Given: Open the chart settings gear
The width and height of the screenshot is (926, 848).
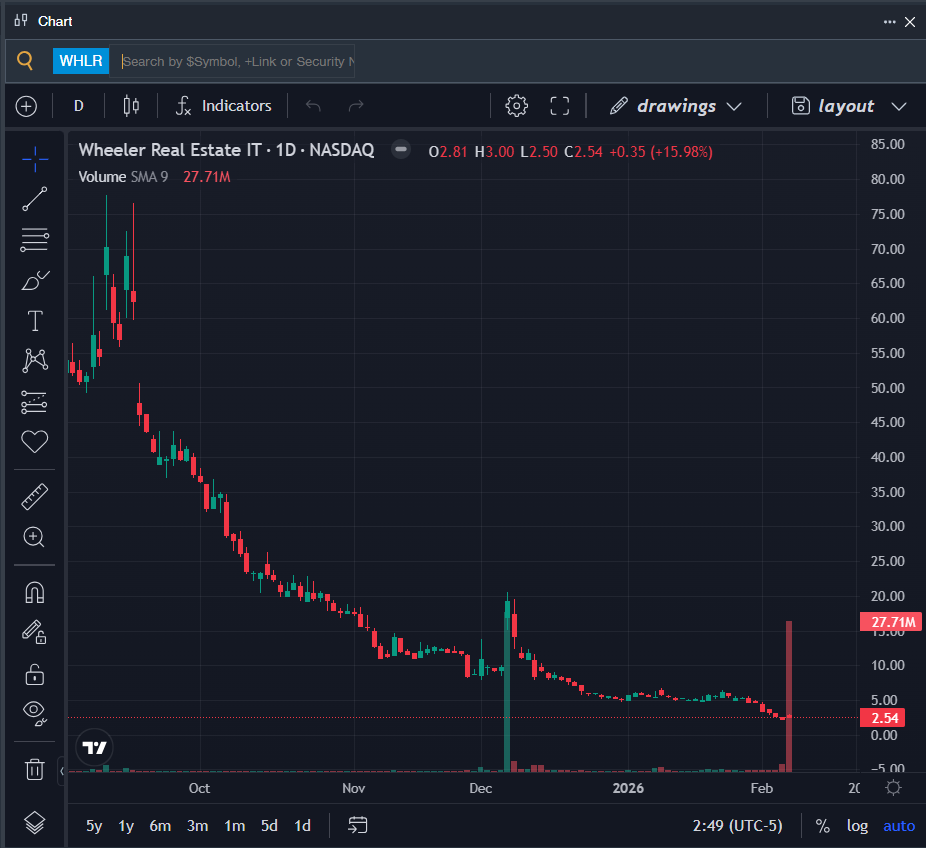Looking at the screenshot, I should [516, 106].
